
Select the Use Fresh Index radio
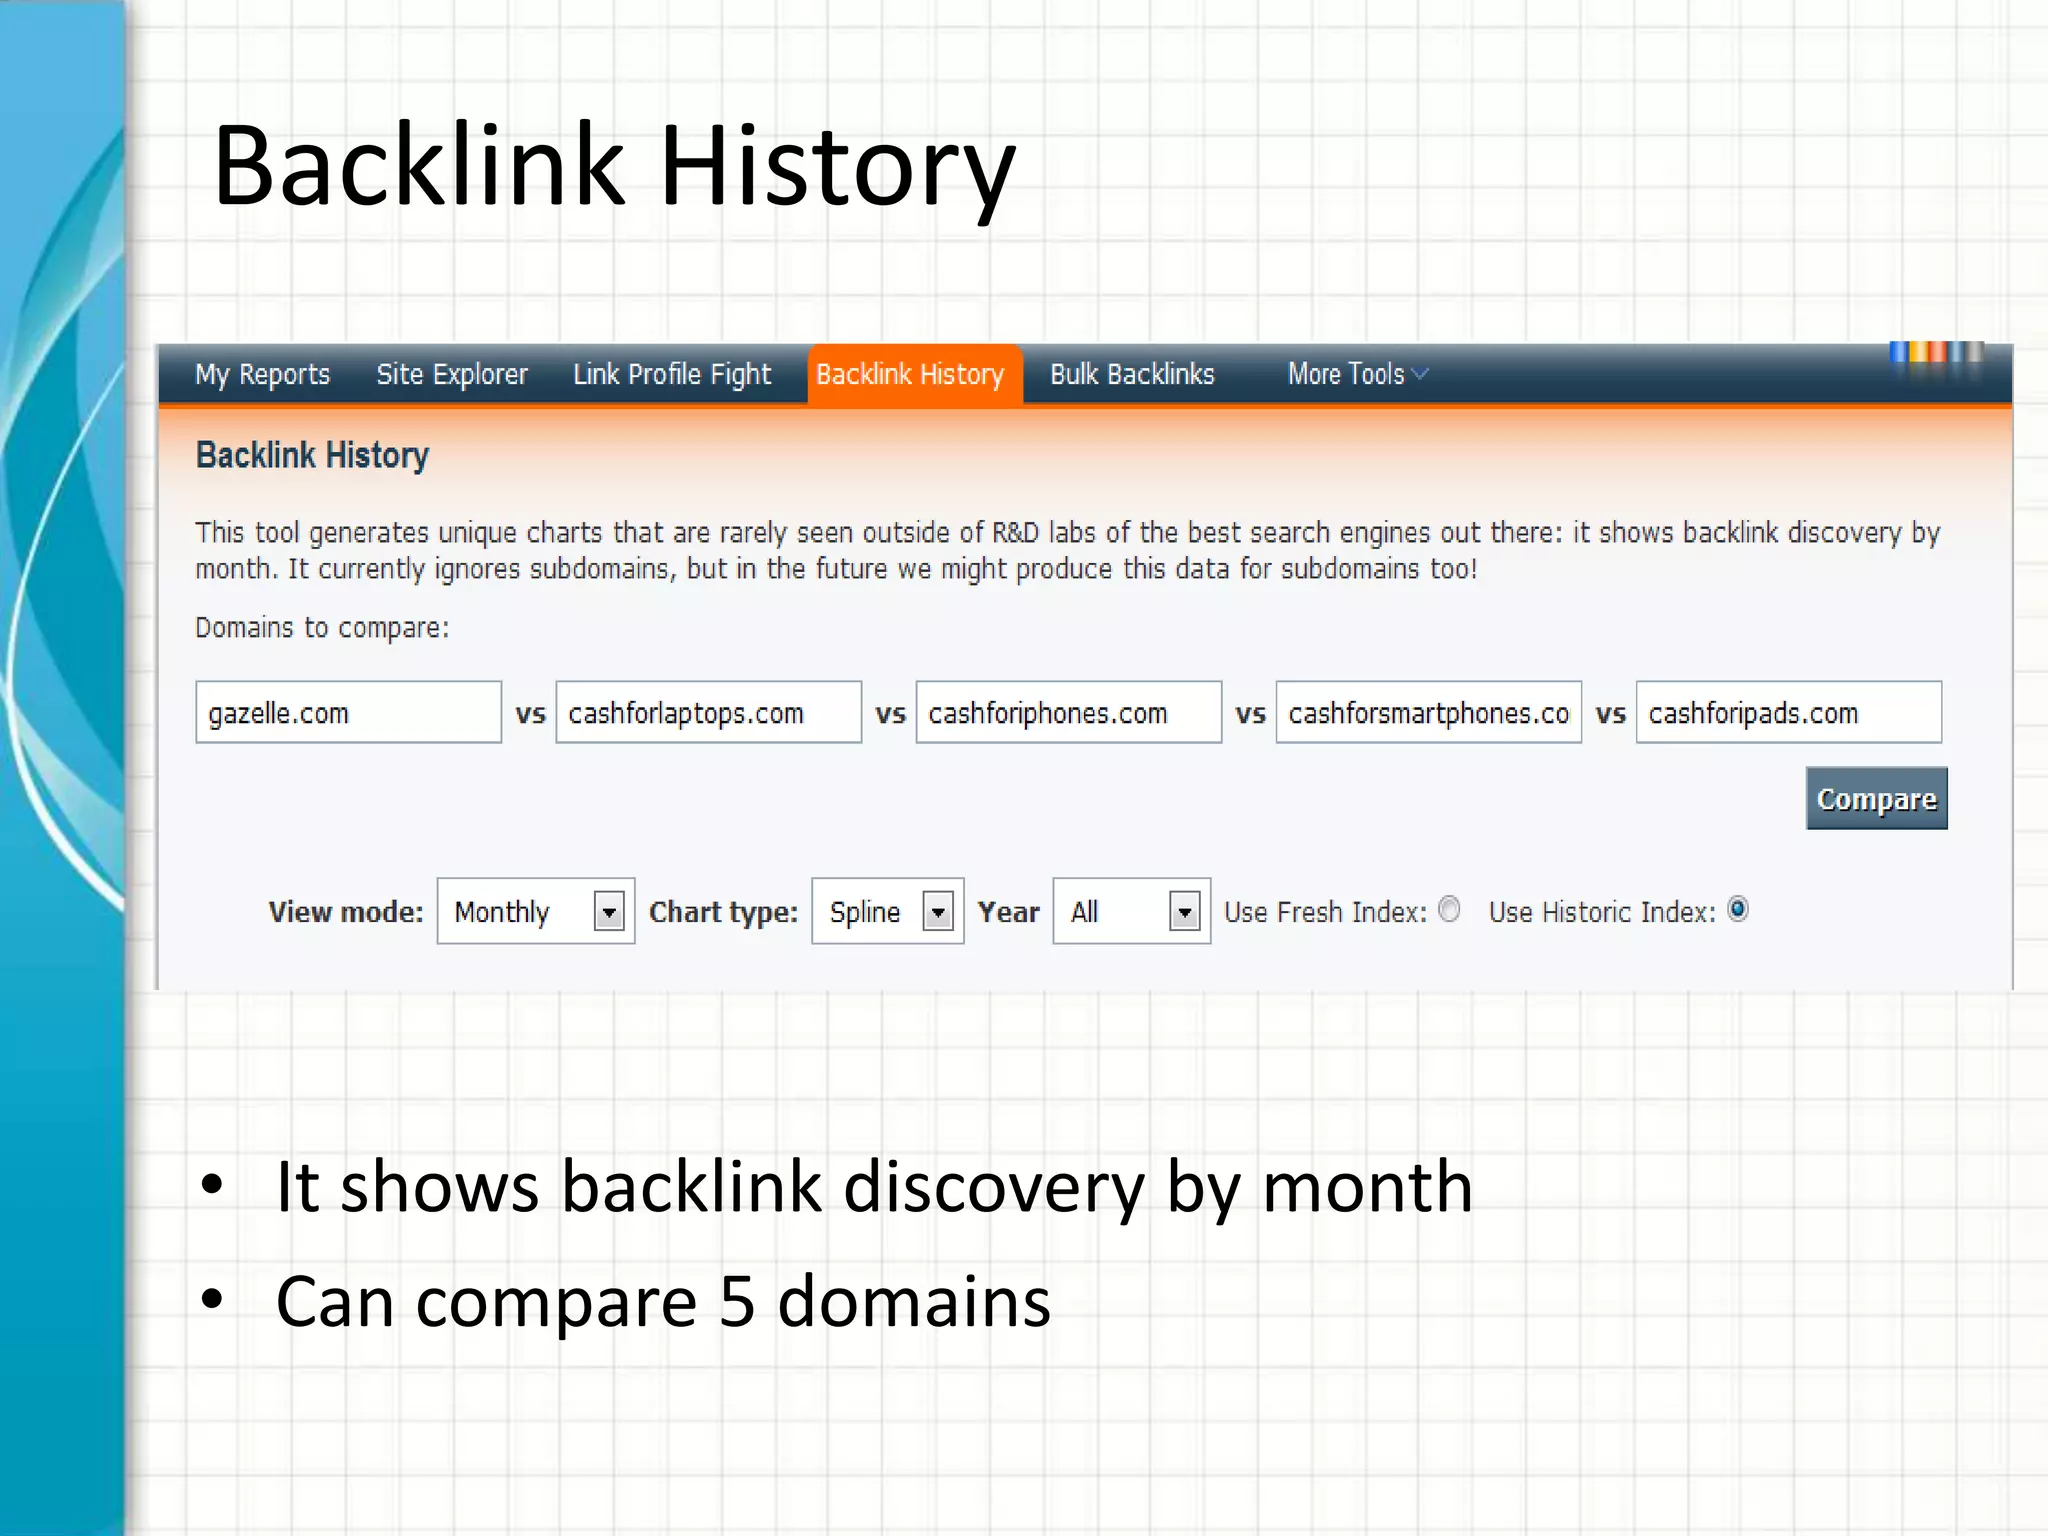pyautogui.click(x=1449, y=909)
